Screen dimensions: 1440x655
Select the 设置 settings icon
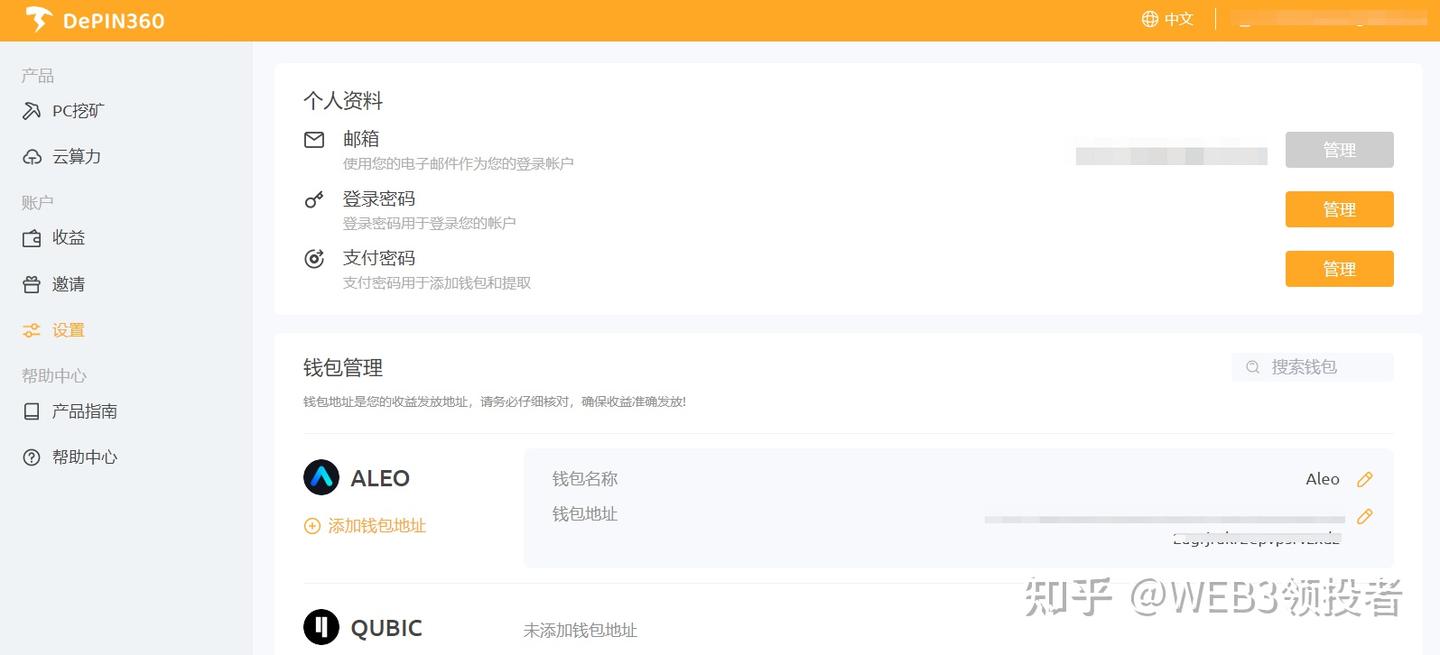coord(31,330)
